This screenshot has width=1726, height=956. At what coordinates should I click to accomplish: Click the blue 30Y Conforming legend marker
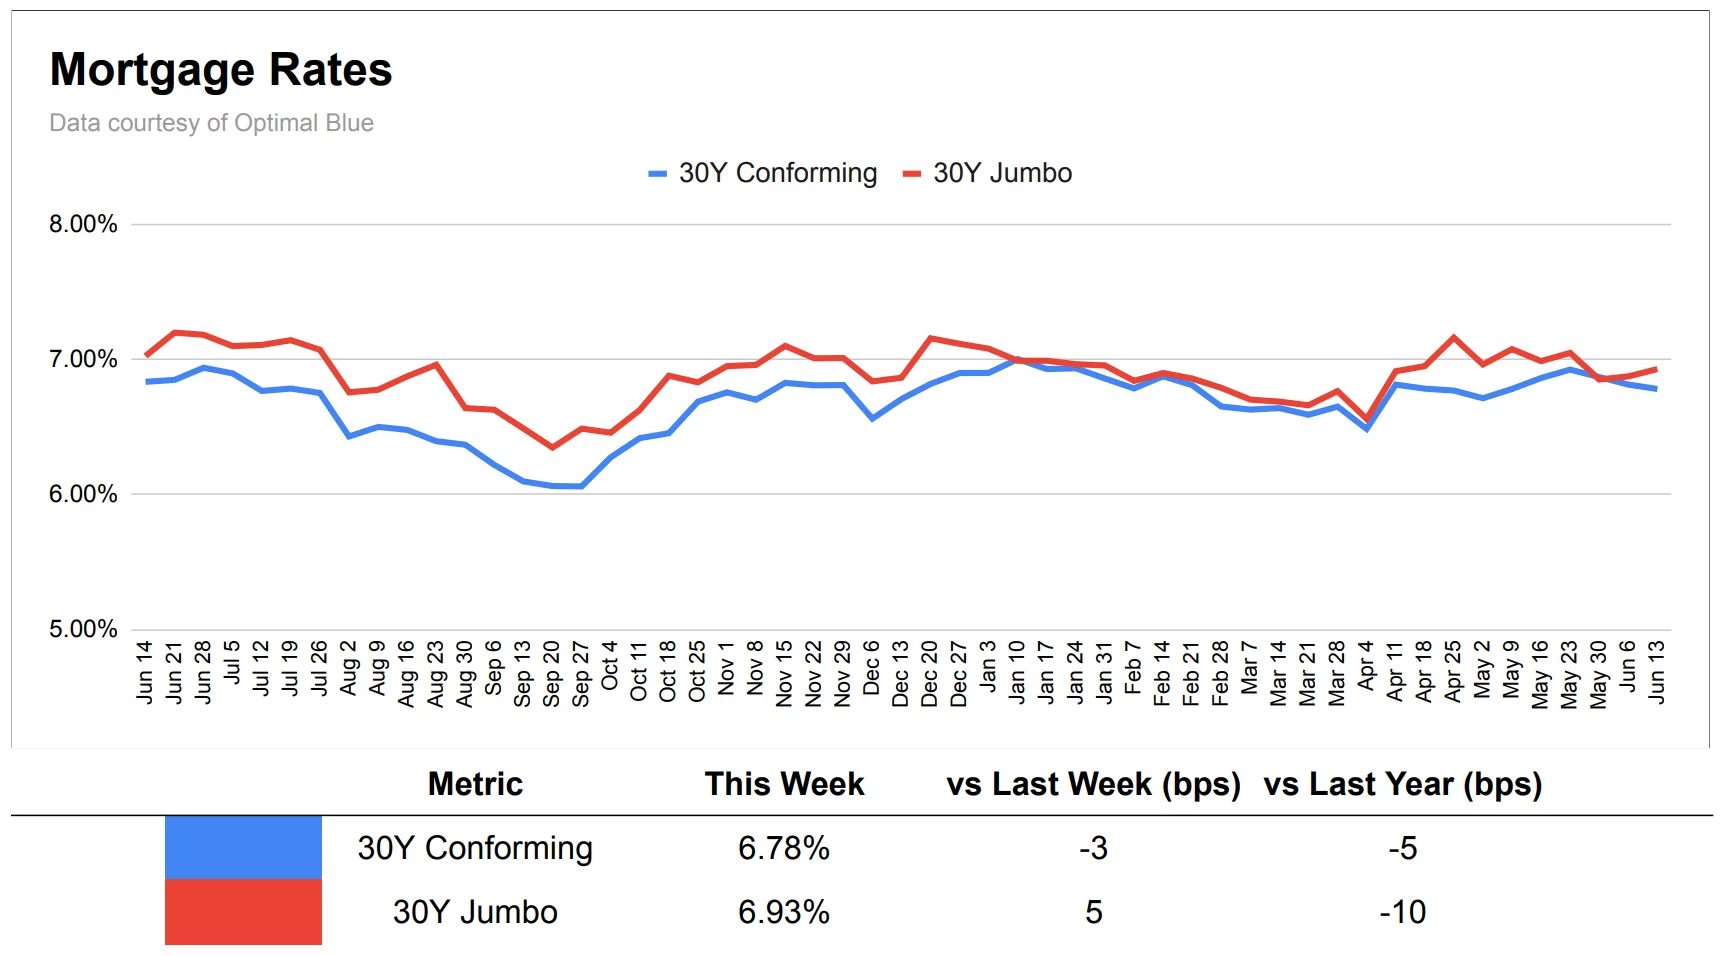coord(657,174)
